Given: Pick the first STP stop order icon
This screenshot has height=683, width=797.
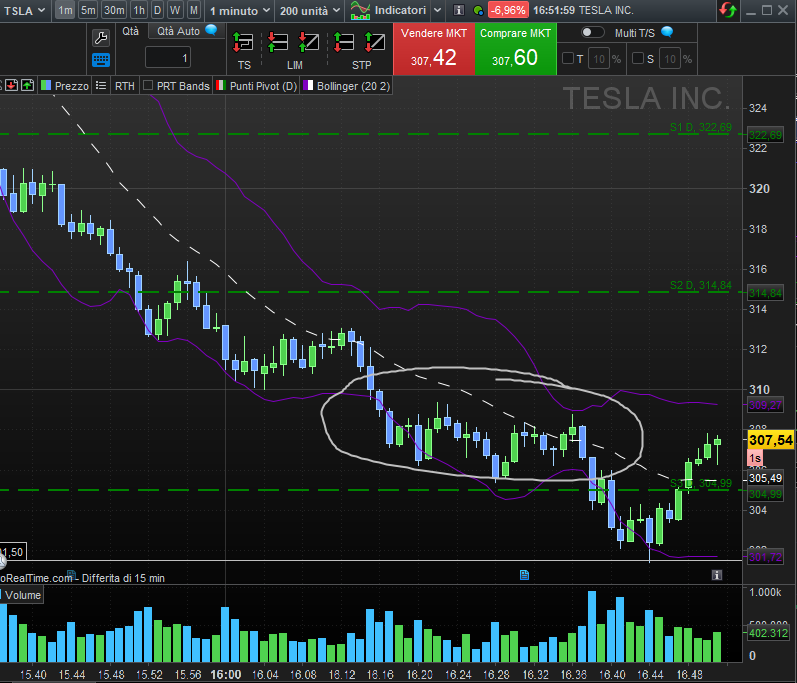Looking at the screenshot, I should [344, 42].
